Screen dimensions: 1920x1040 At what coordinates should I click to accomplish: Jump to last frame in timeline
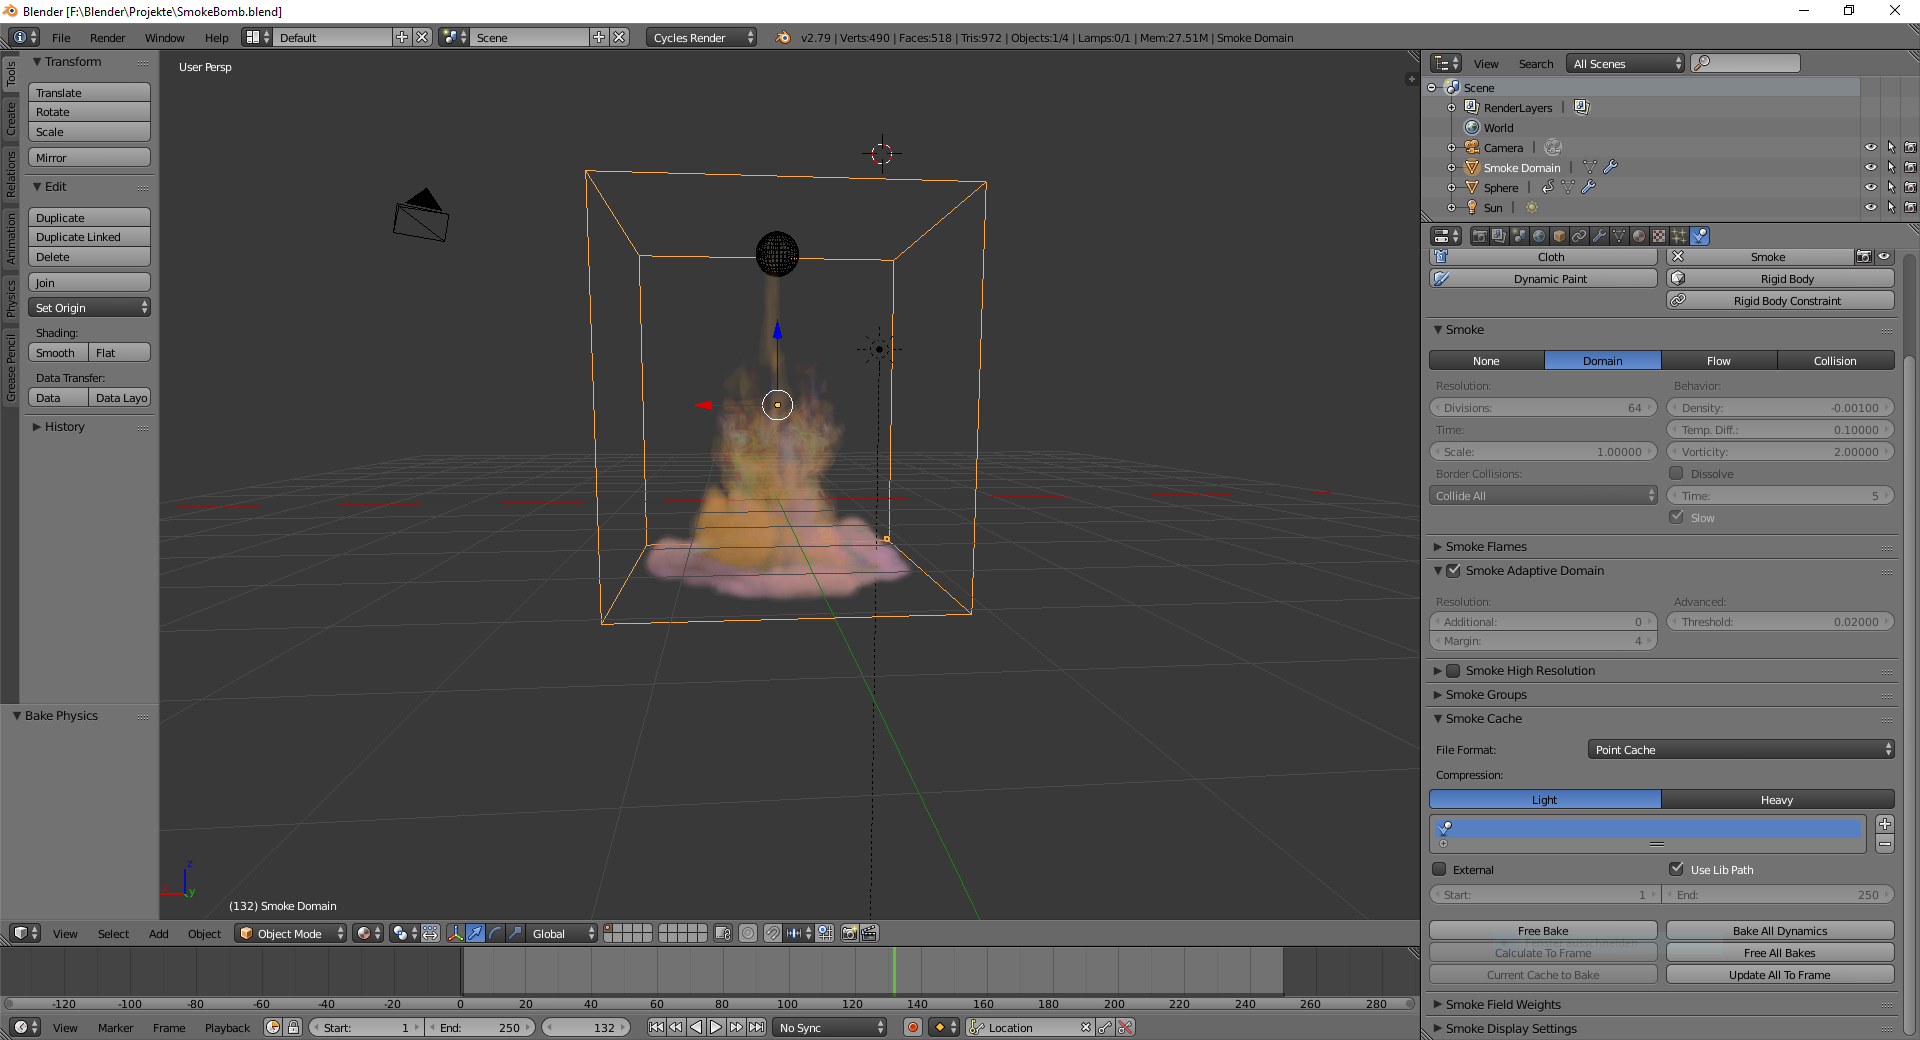757,1027
